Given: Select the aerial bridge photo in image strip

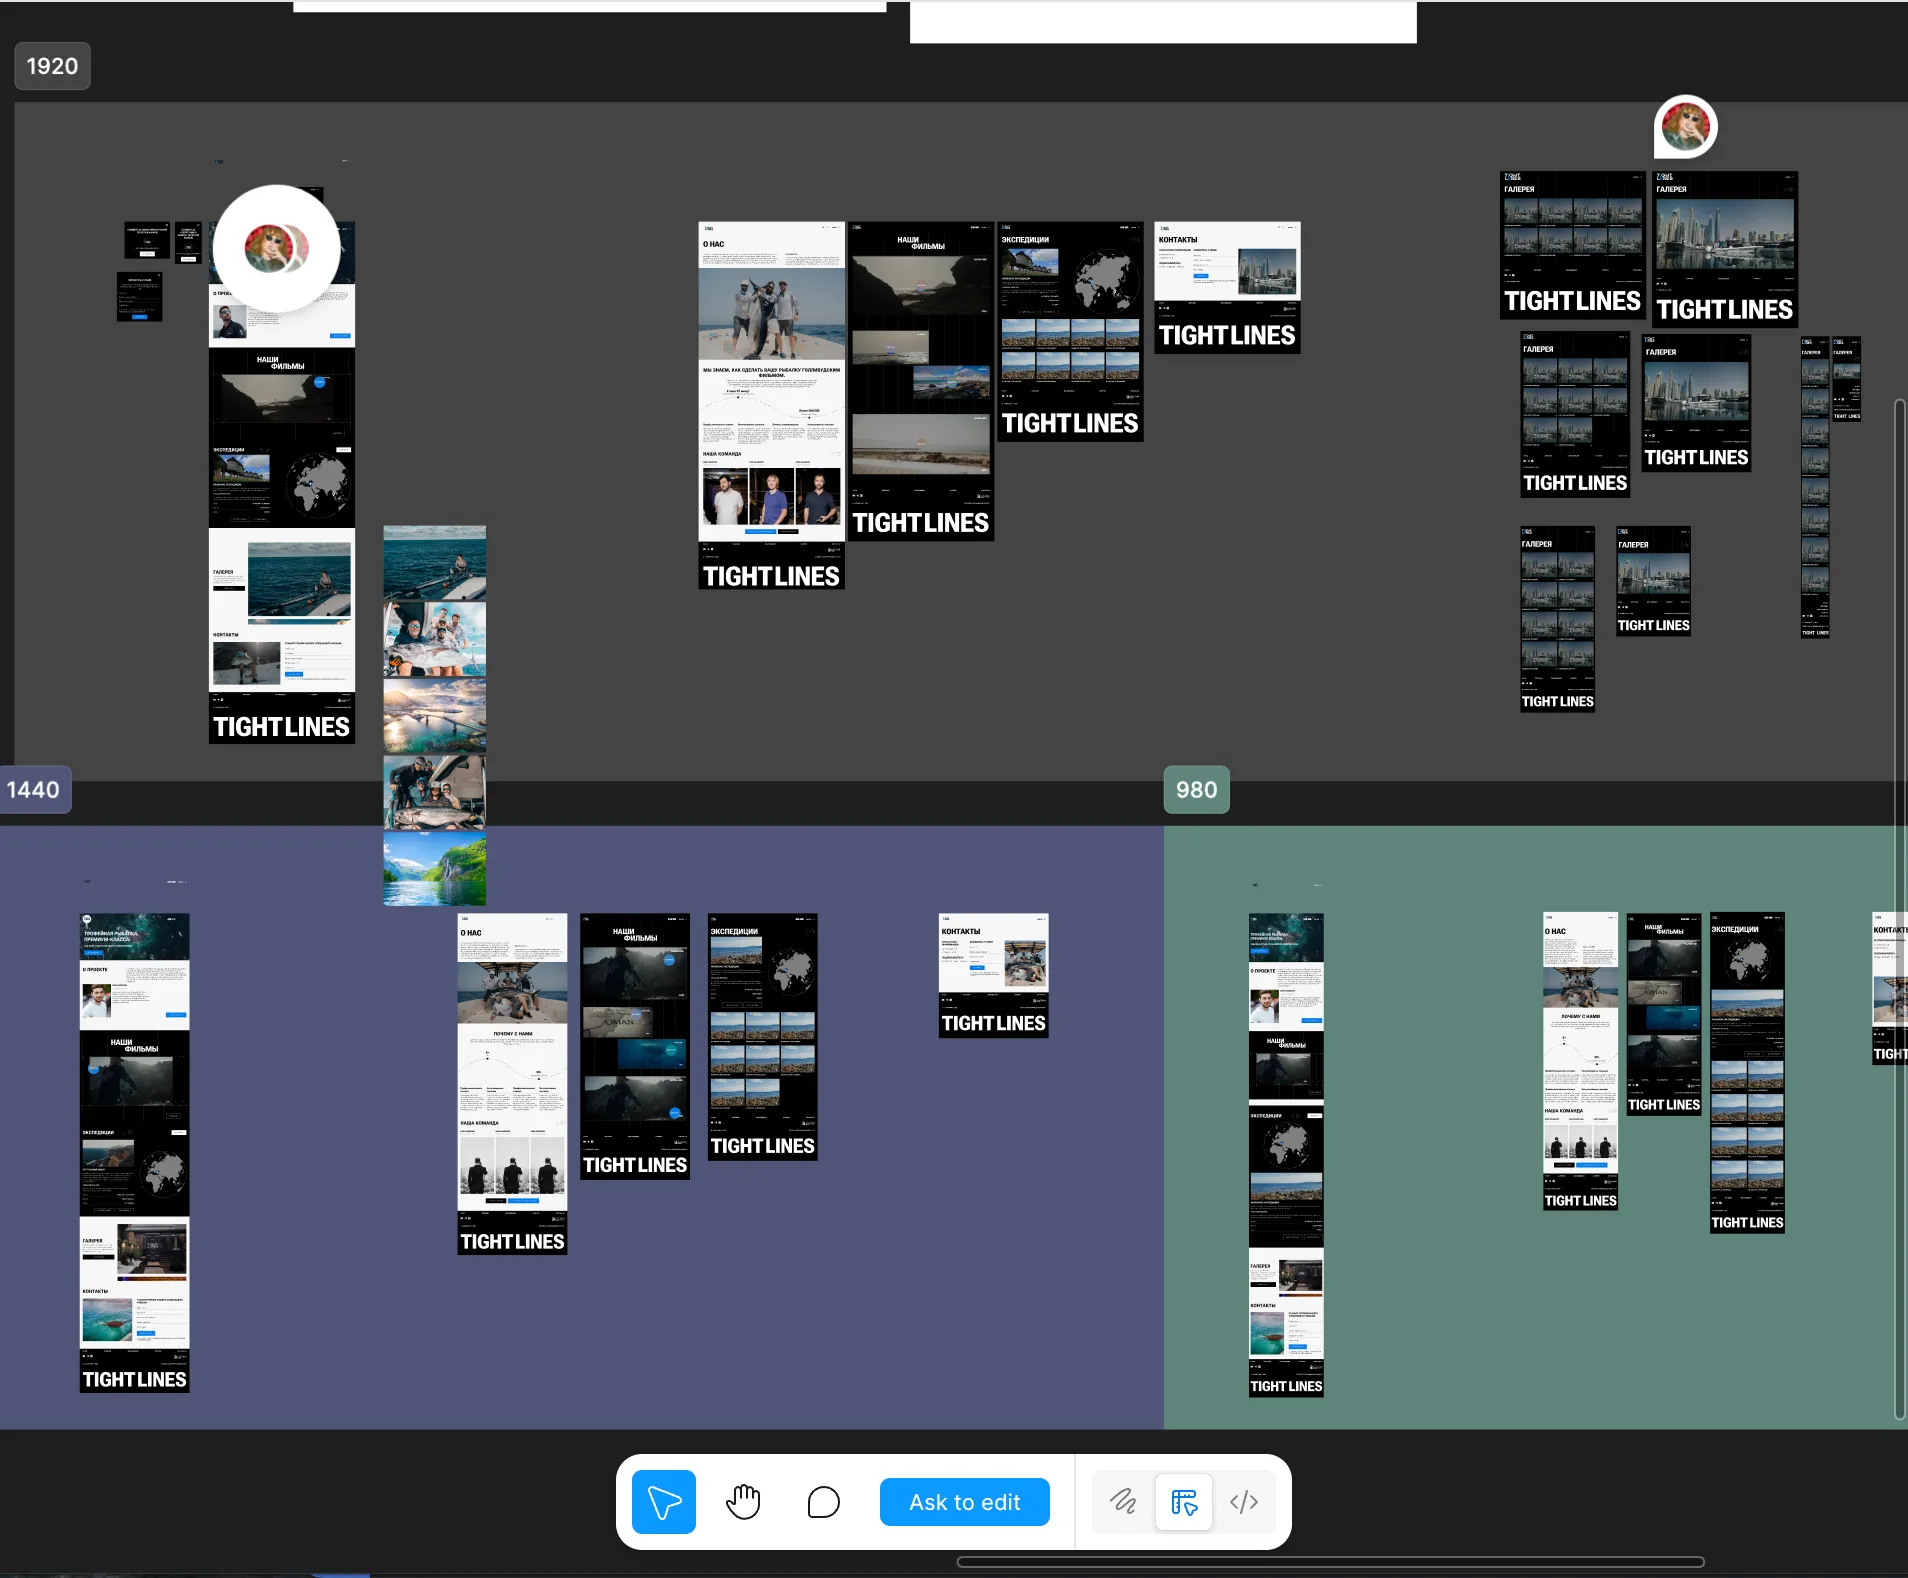Looking at the screenshot, I should pyautogui.click(x=434, y=716).
